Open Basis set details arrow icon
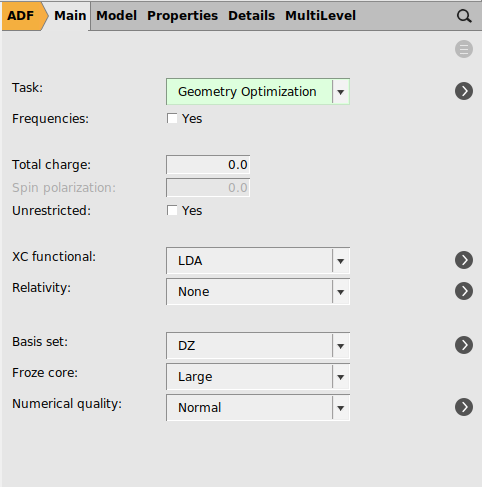The height and width of the screenshot is (487, 482). [464, 345]
